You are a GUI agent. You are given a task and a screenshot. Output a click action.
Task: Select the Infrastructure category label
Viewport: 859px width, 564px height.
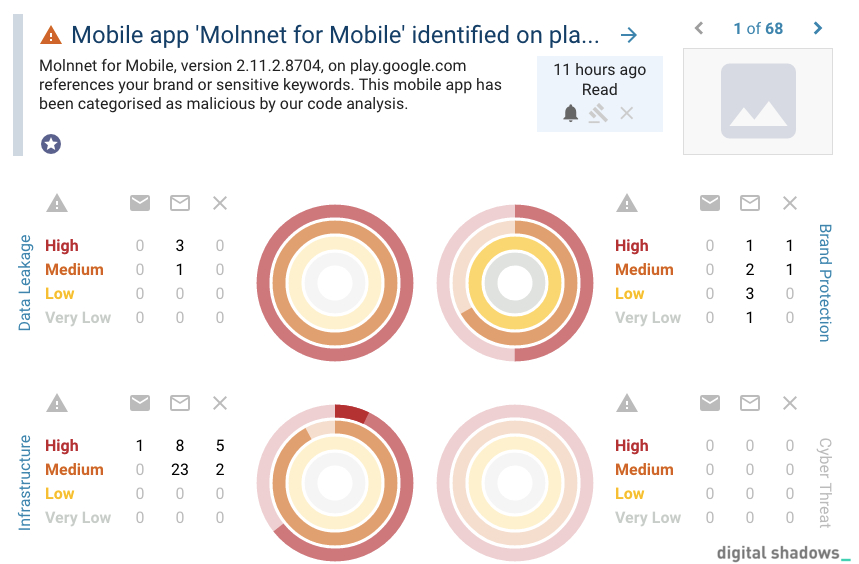(25, 482)
